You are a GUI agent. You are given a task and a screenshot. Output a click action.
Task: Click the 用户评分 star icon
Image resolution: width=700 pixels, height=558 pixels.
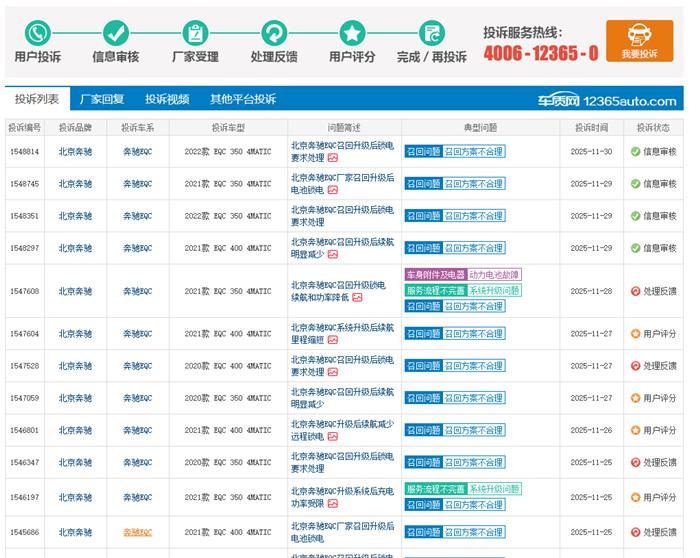tap(351, 33)
